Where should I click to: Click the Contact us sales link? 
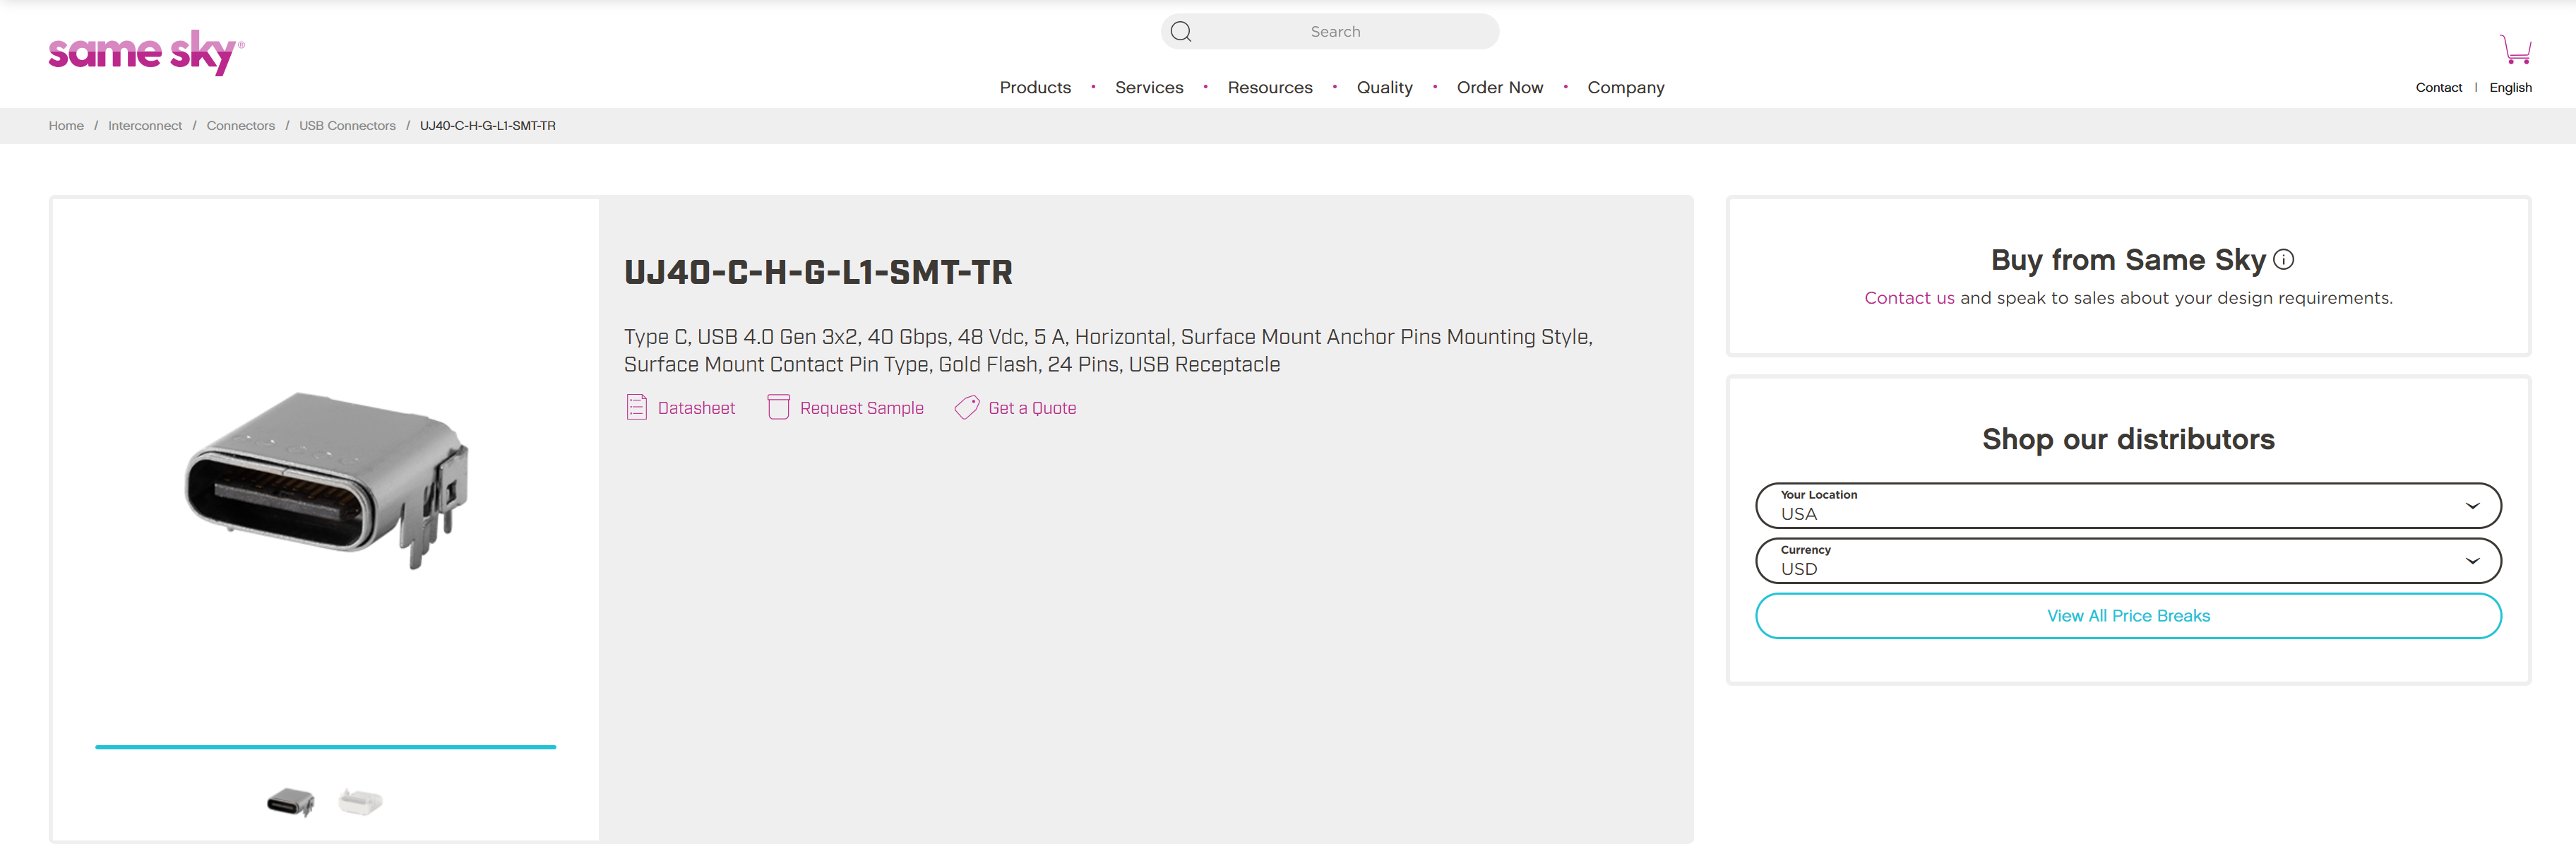coord(1909,298)
